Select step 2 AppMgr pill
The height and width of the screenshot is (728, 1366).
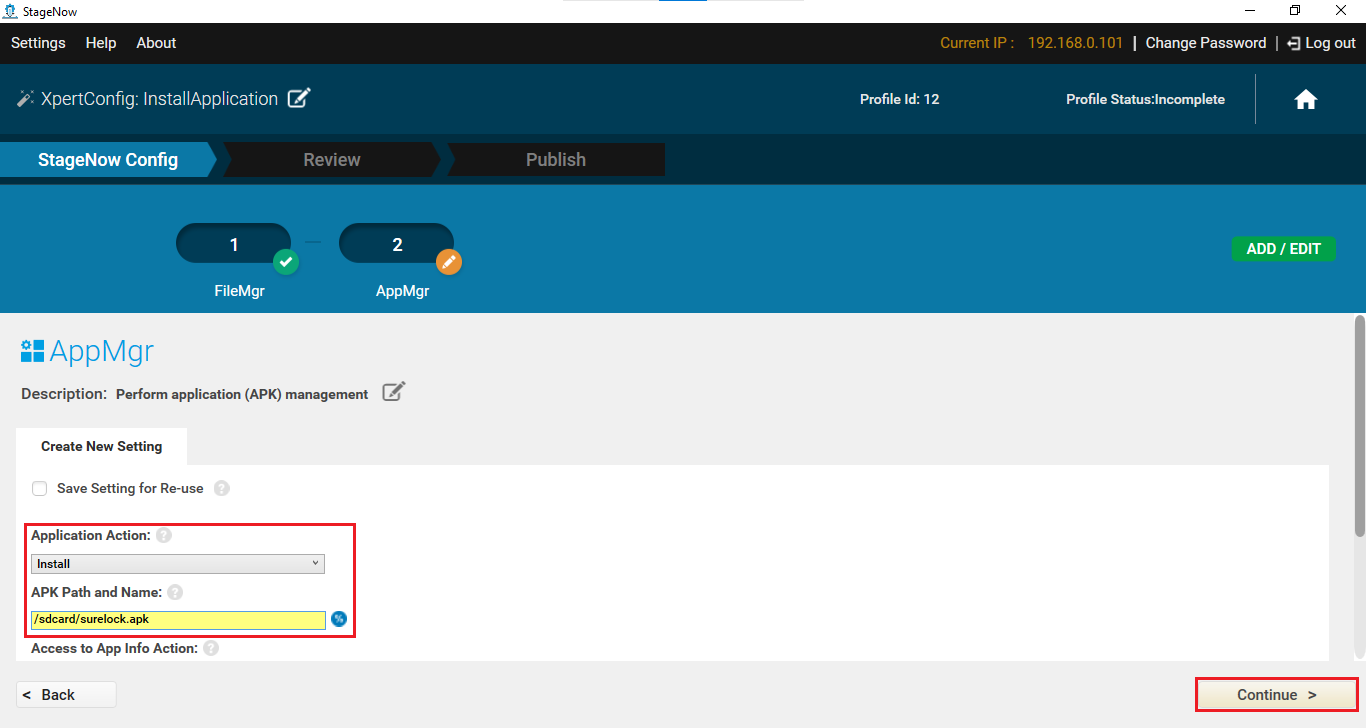pyautogui.click(x=397, y=244)
